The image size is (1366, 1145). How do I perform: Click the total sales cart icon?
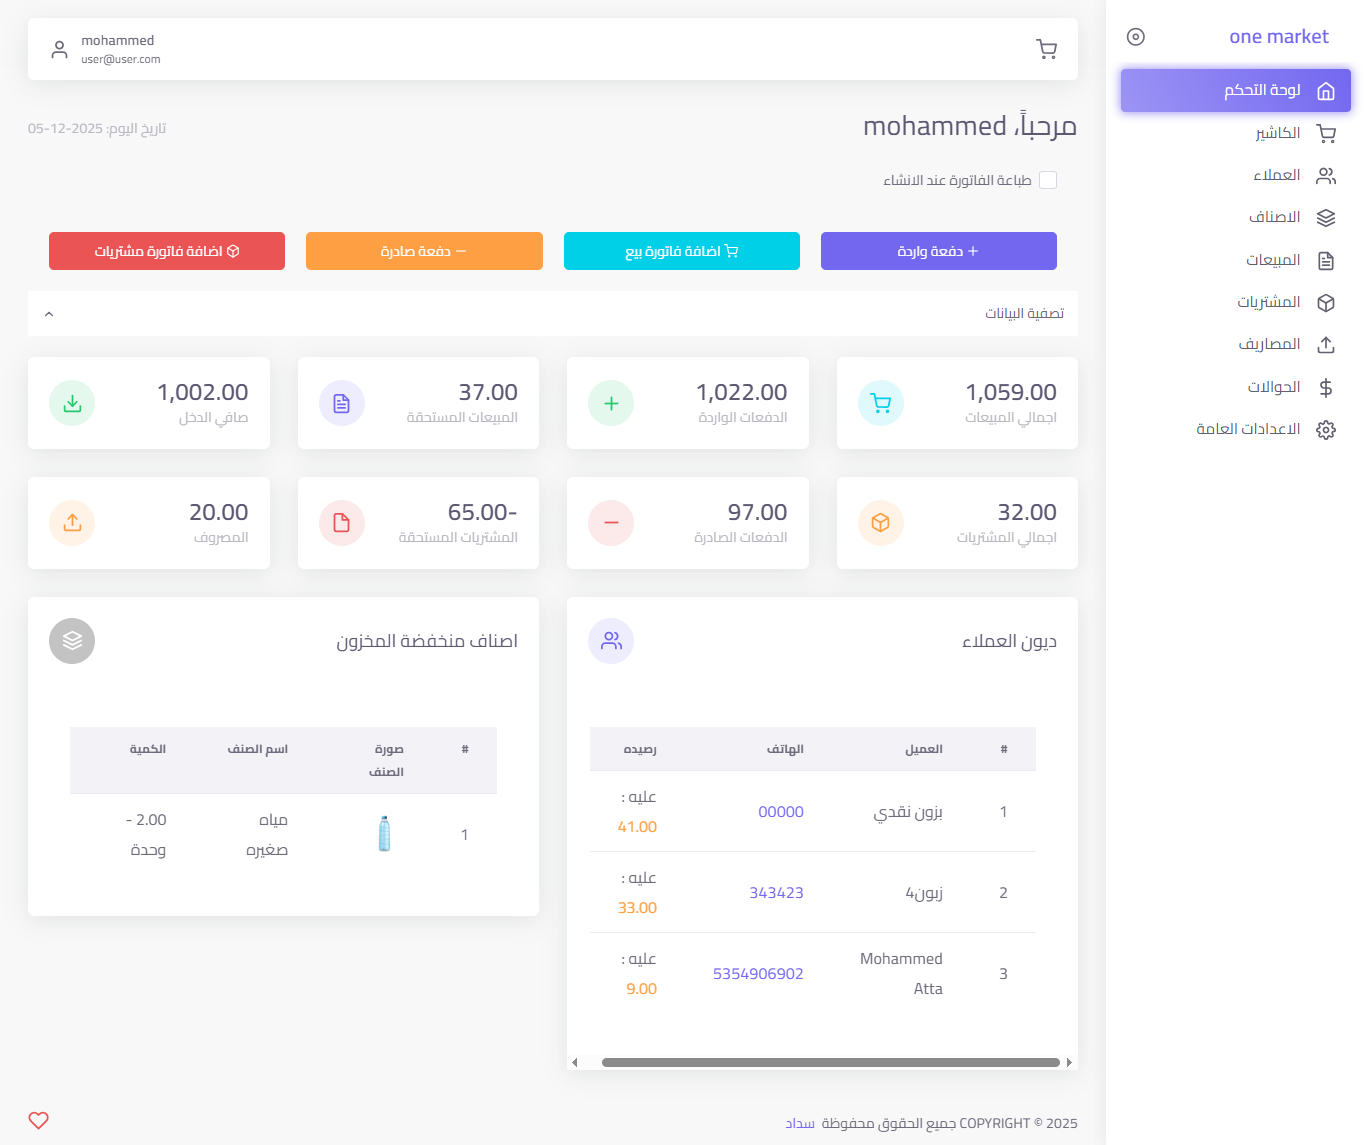880,403
